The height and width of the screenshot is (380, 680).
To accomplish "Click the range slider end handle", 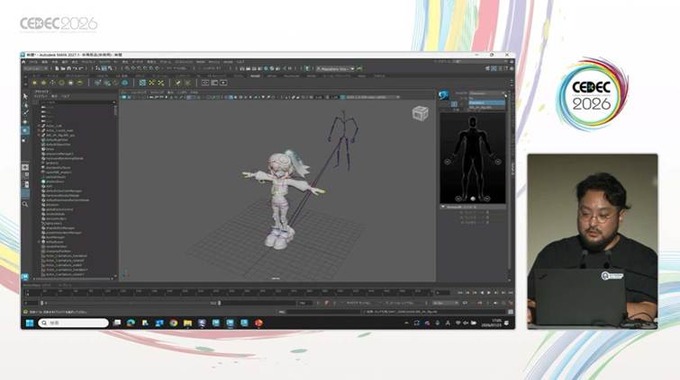I will (x=219, y=303).
